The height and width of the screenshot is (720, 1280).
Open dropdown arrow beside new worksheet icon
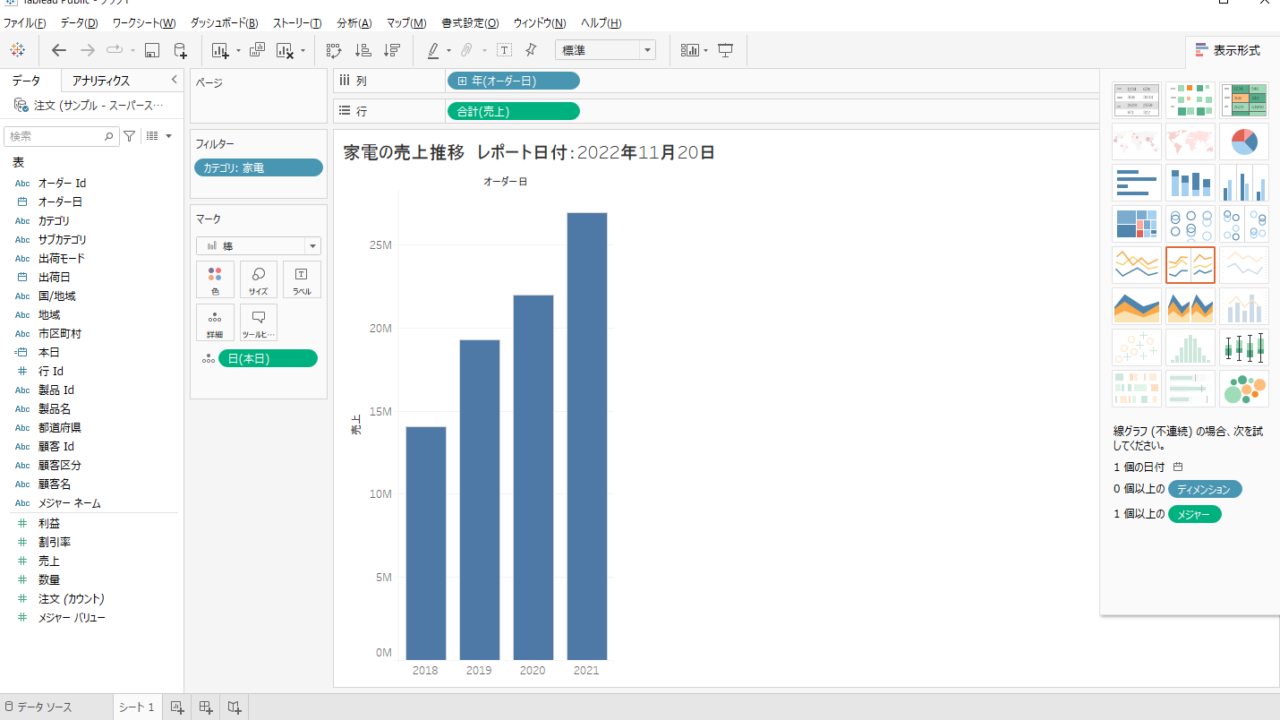(x=238, y=50)
